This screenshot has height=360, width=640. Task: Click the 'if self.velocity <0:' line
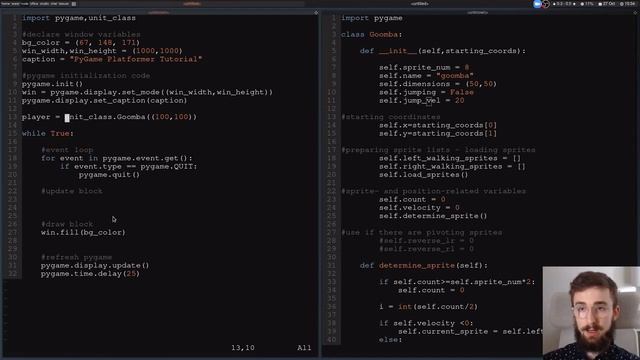click(426, 323)
